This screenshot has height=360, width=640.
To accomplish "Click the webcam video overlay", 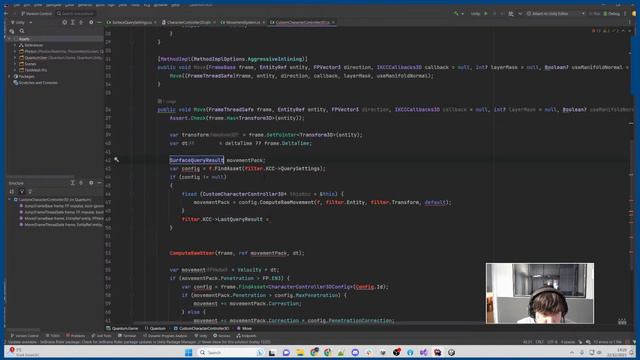I will pos(540,293).
